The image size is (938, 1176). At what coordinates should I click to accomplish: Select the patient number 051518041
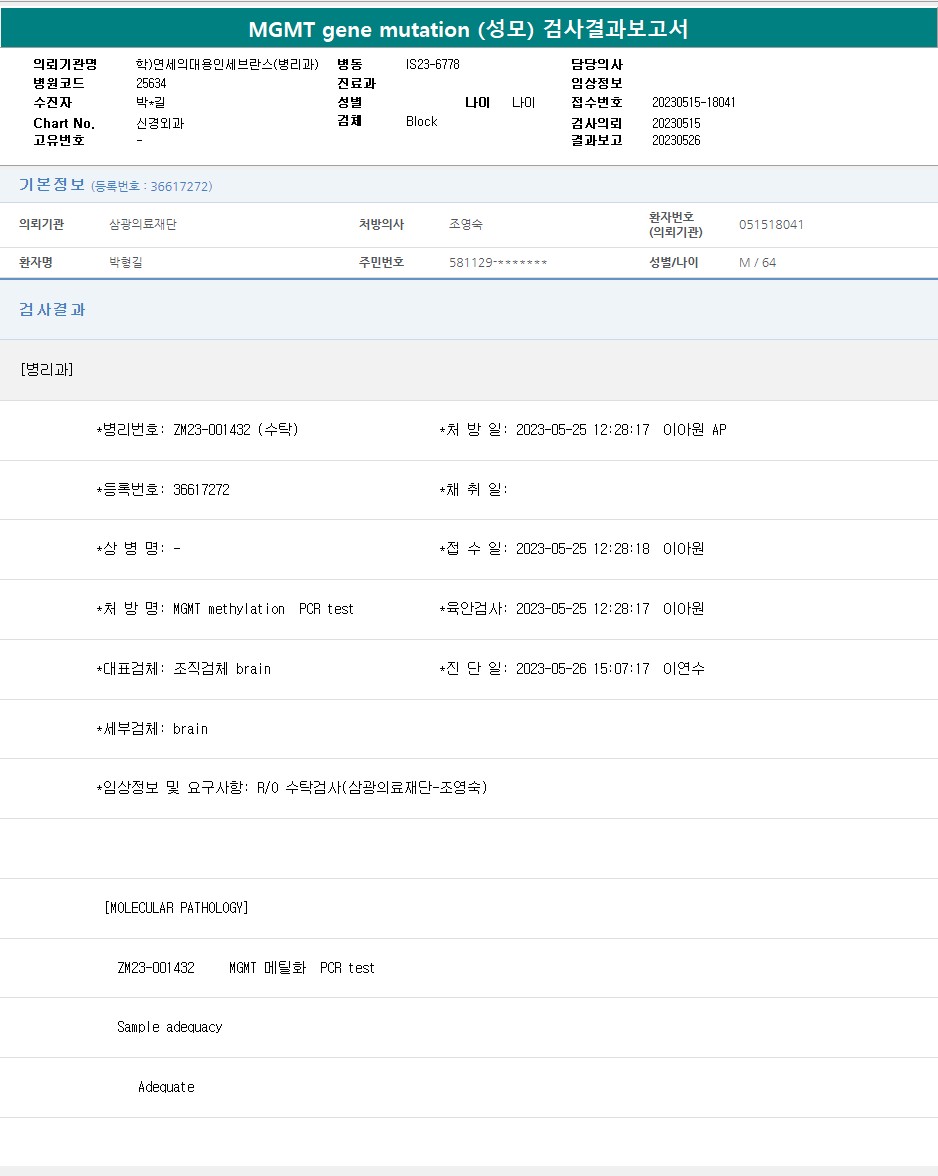(x=770, y=225)
